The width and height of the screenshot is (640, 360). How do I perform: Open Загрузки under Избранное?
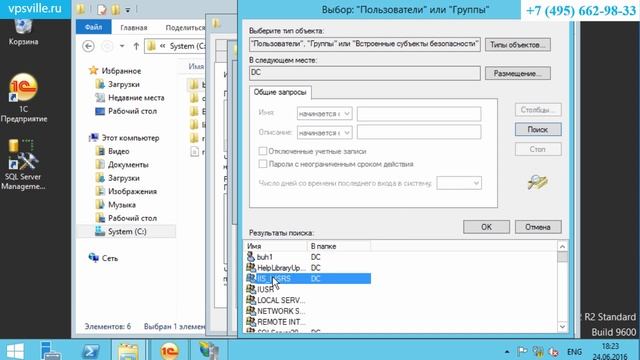(x=123, y=84)
